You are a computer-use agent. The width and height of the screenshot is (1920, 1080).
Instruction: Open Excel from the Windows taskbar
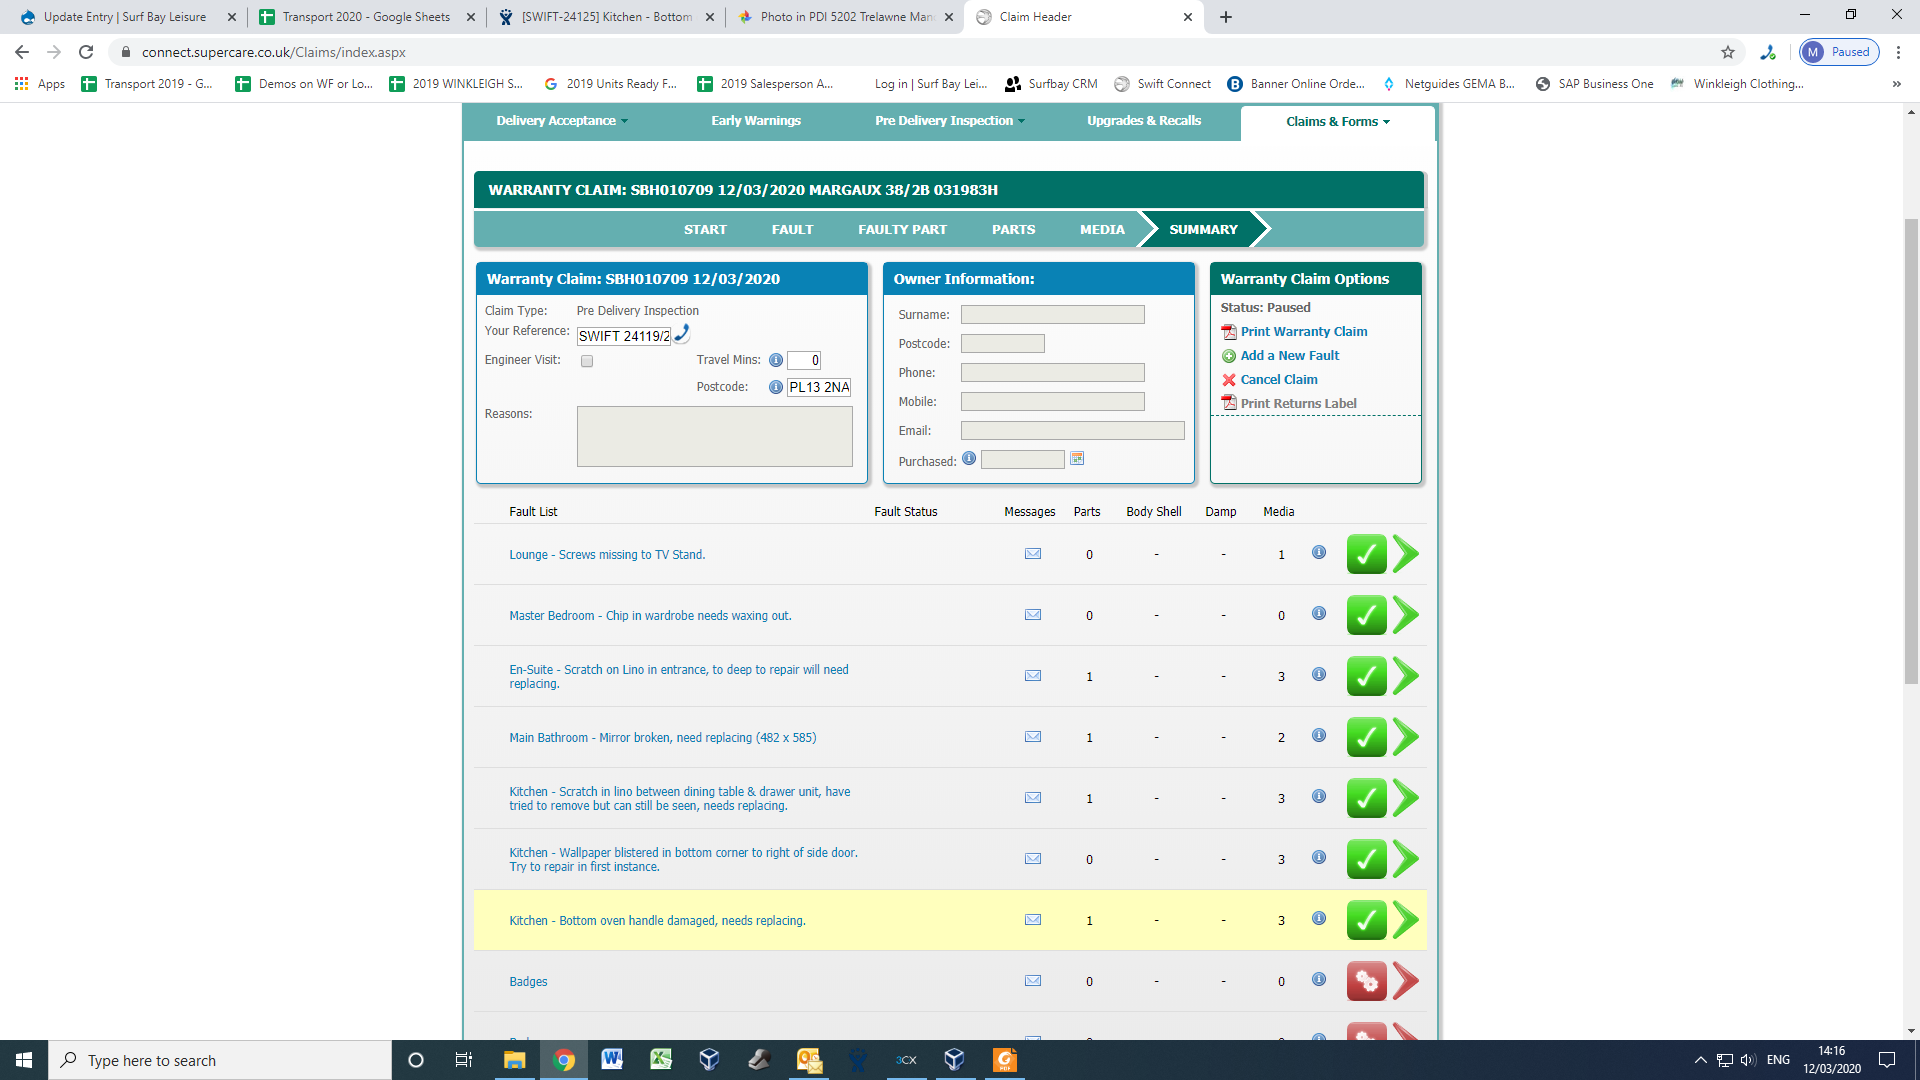[661, 1060]
